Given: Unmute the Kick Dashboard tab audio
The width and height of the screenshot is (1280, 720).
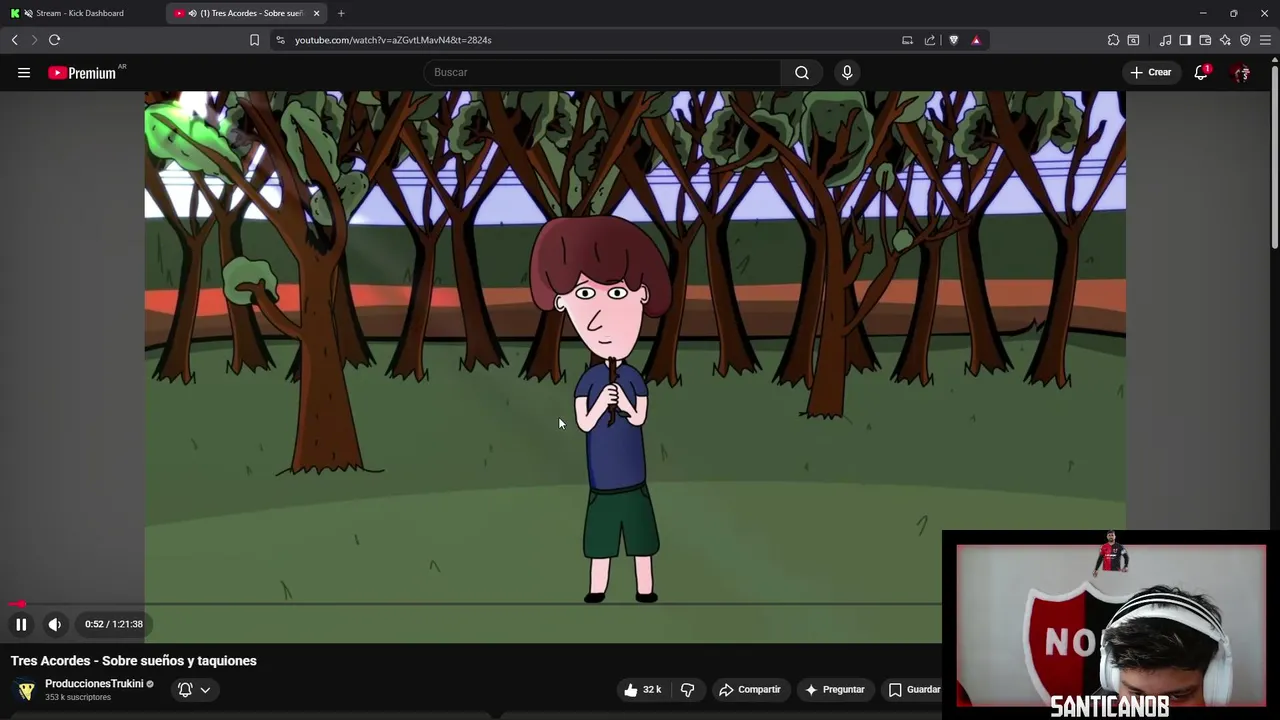Looking at the screenshot, I should pyautogui.click(x=28, y=13).
